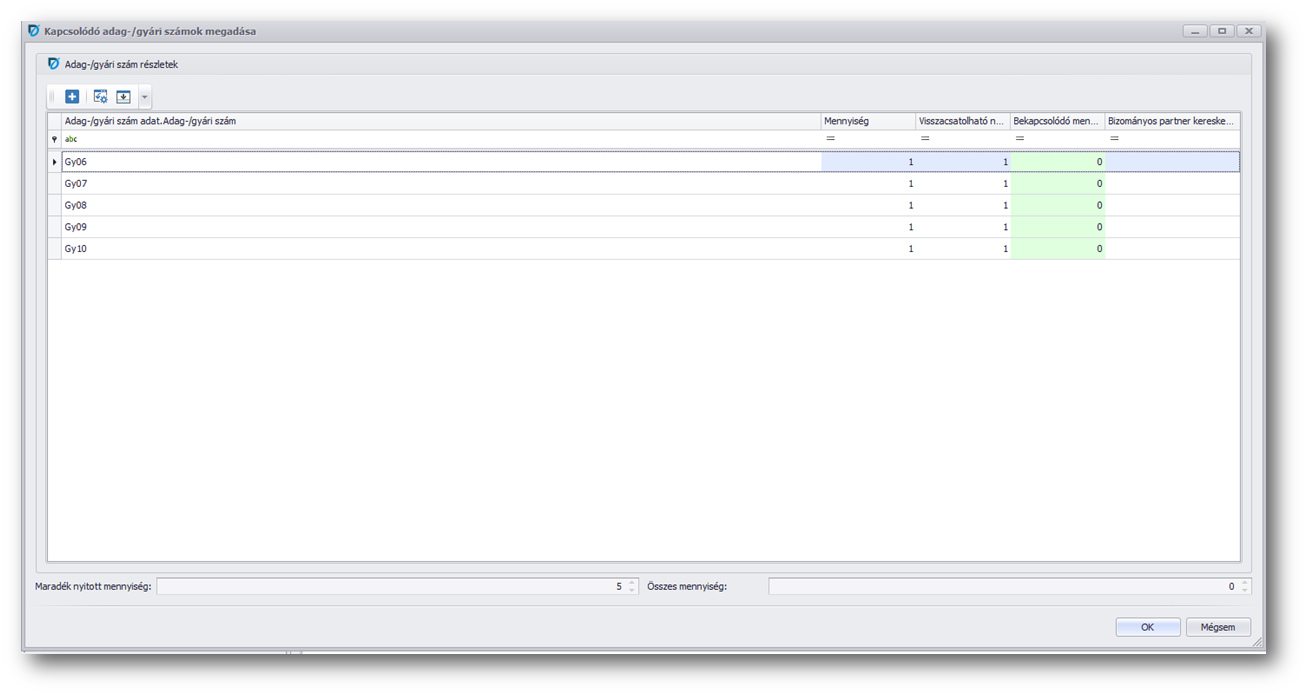The width and height of the screenshot is (1308, 696).
Task: Click the export download arrow toolbar icon
Action: click(123, 97)
